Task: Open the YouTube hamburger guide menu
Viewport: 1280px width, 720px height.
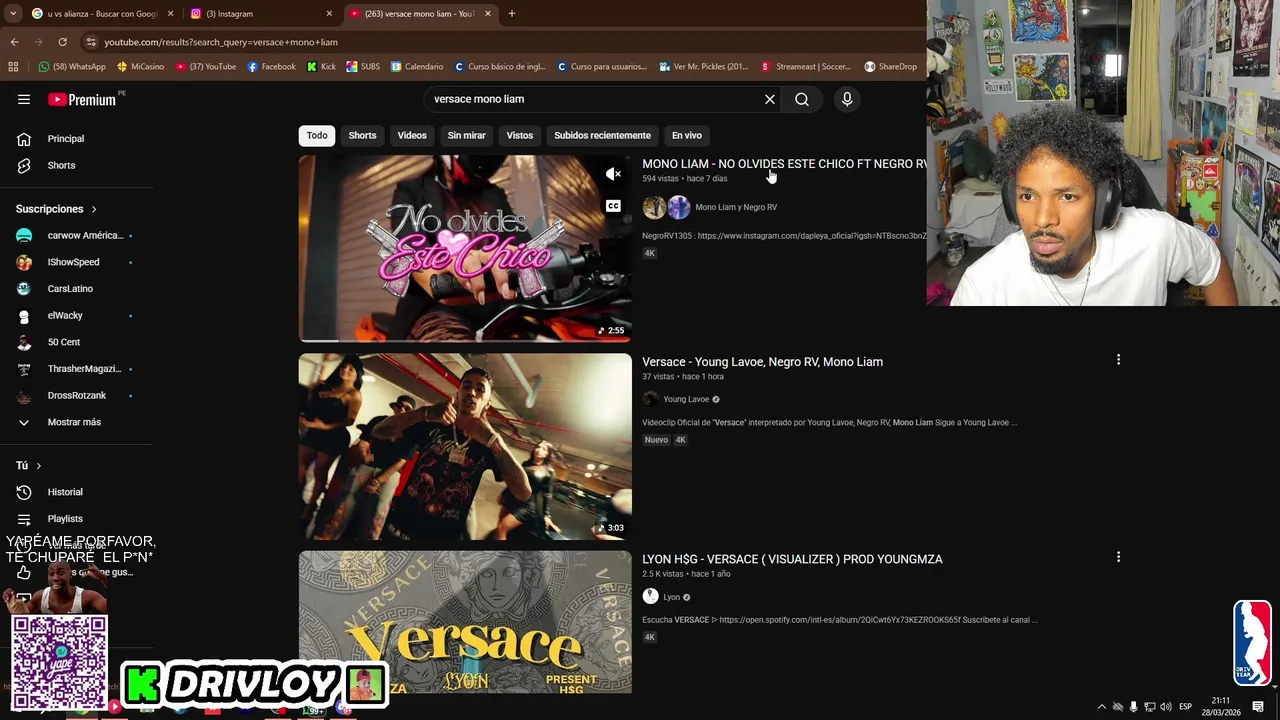Action: tap(24, 99)
